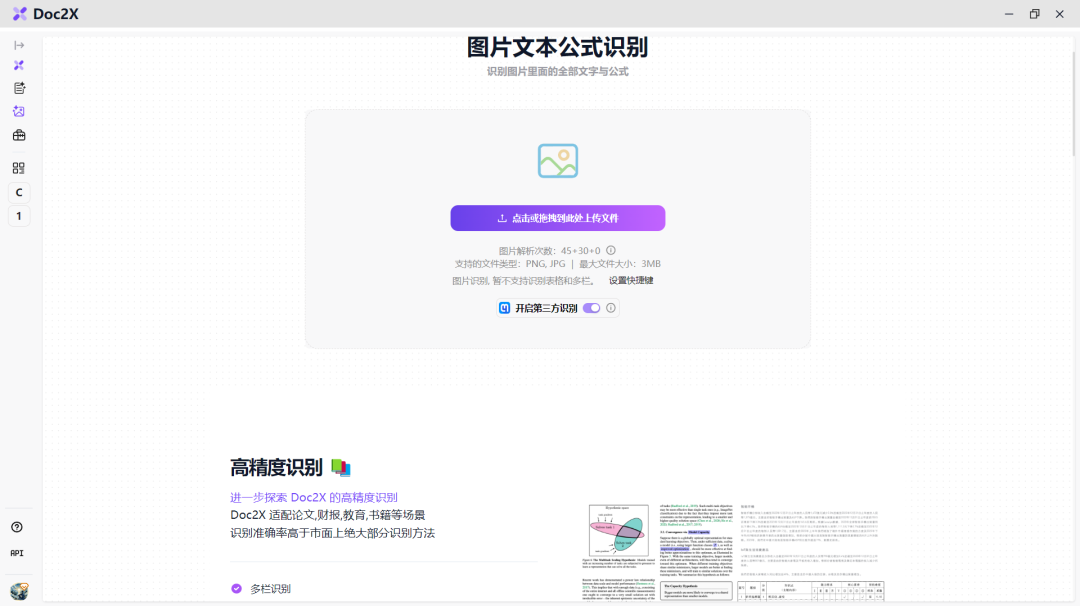The height and width of the screenshot is (606, 1080).
Task: Click the user avatar at bottom left
Action: coord(19,591)
